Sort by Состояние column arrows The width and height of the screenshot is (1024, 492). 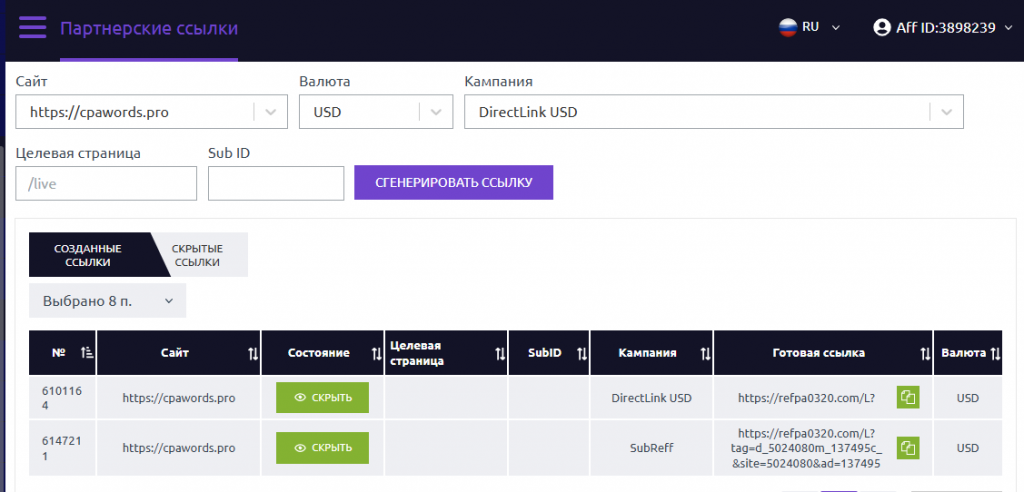376,353
